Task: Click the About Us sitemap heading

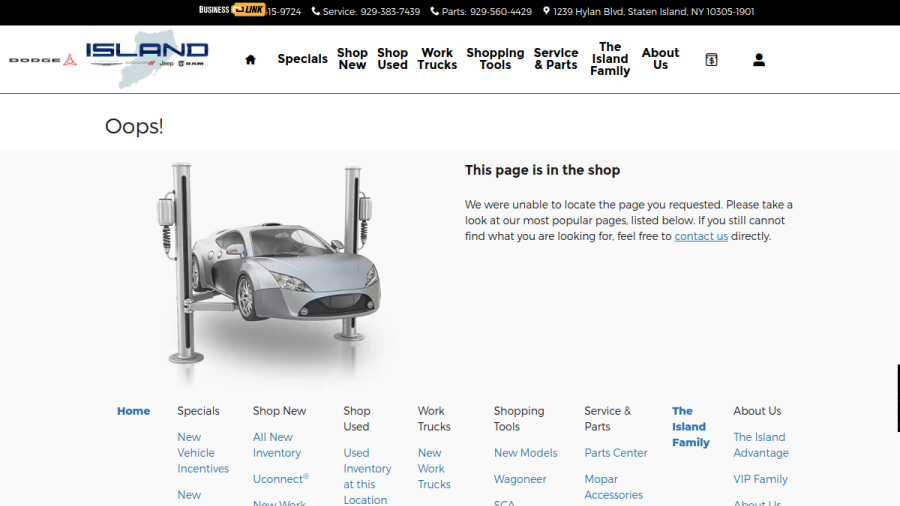Action: [757, 411]
